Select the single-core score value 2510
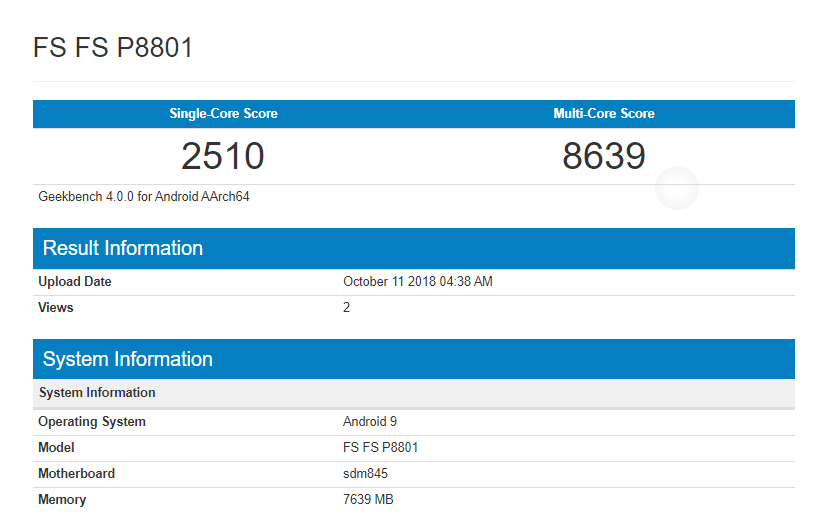 tap(223, 156)
